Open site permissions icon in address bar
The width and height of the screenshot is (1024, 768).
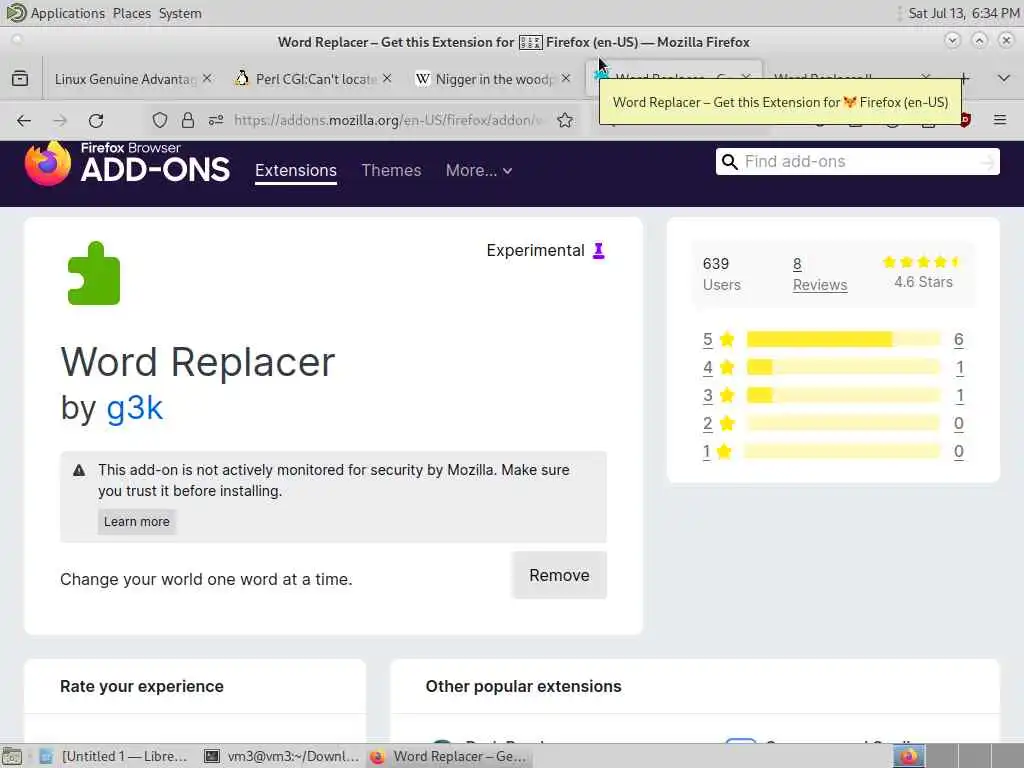tap(216, 120)
